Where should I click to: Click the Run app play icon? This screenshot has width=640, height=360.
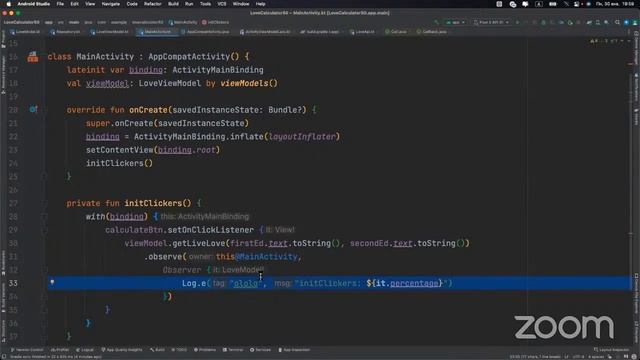point(517,22)
